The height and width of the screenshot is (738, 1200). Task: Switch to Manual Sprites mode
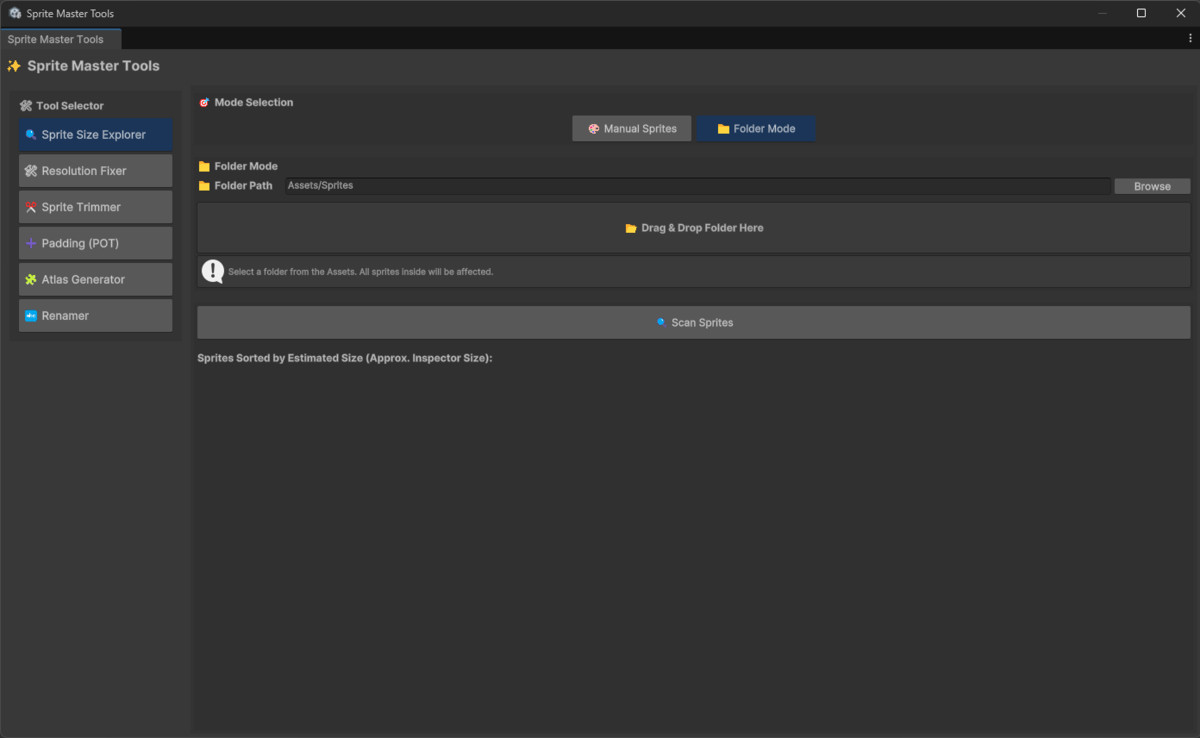(x=632, y=129)
